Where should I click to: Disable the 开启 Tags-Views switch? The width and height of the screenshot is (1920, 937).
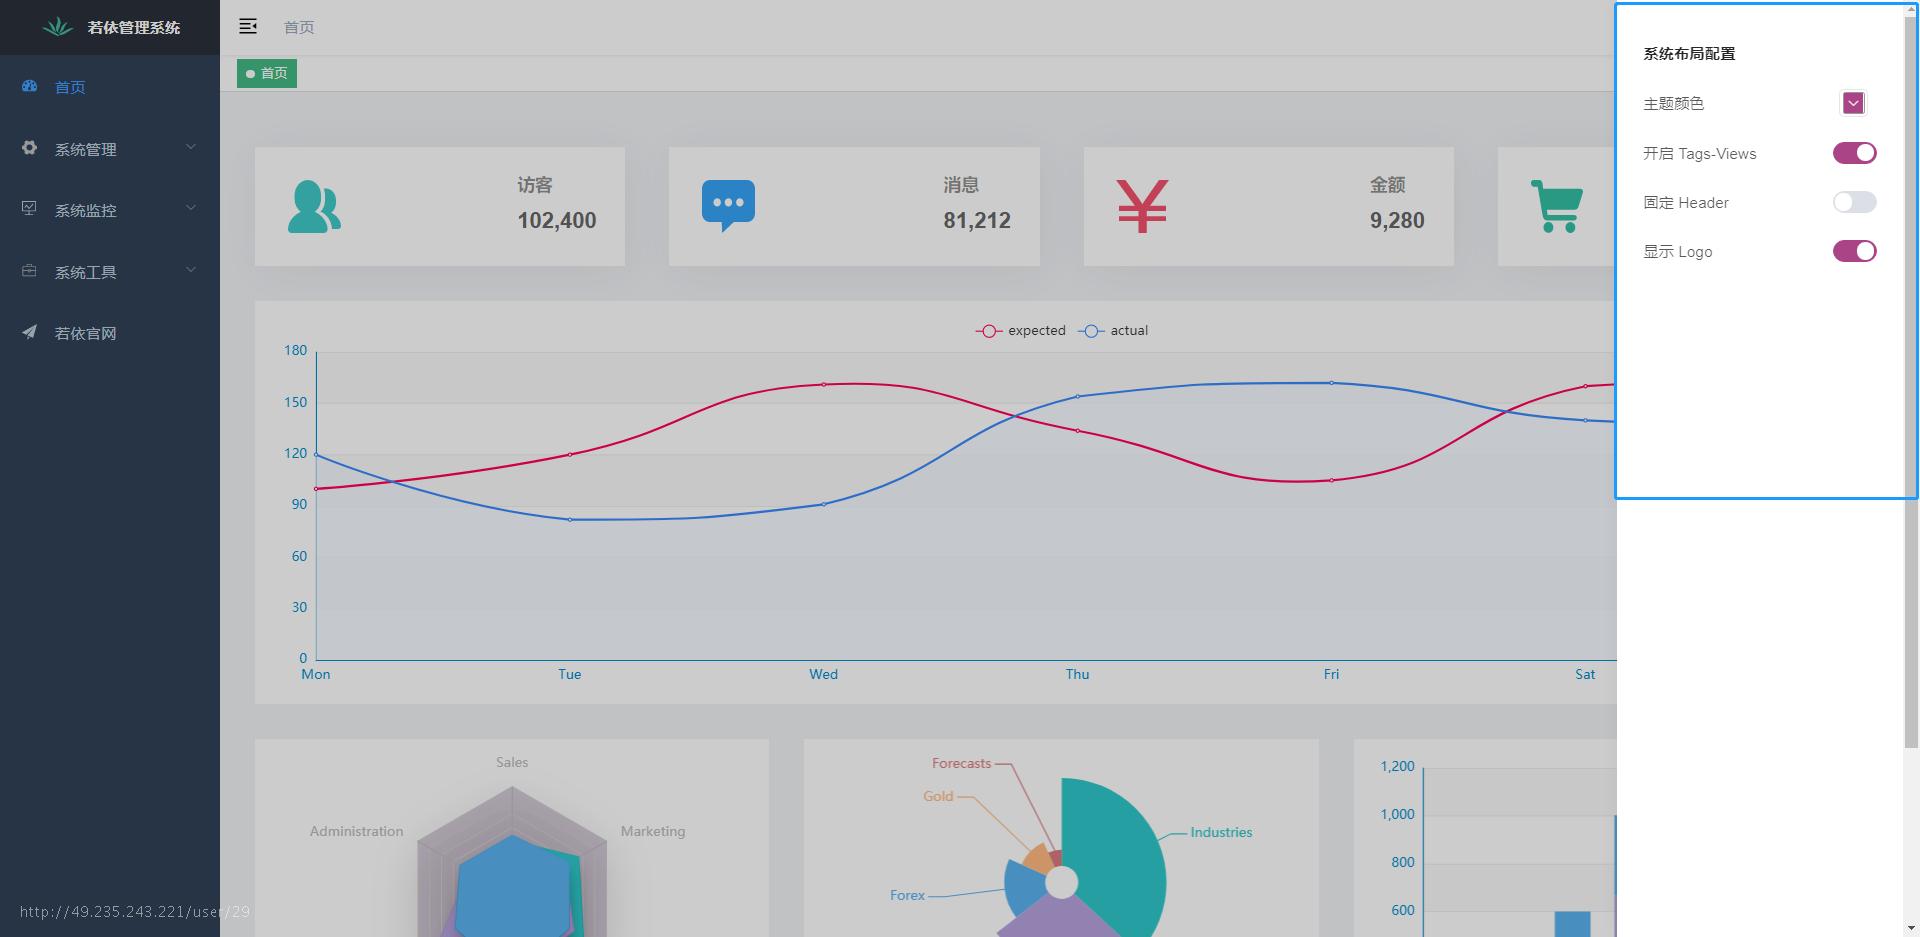click(1854, 153)
